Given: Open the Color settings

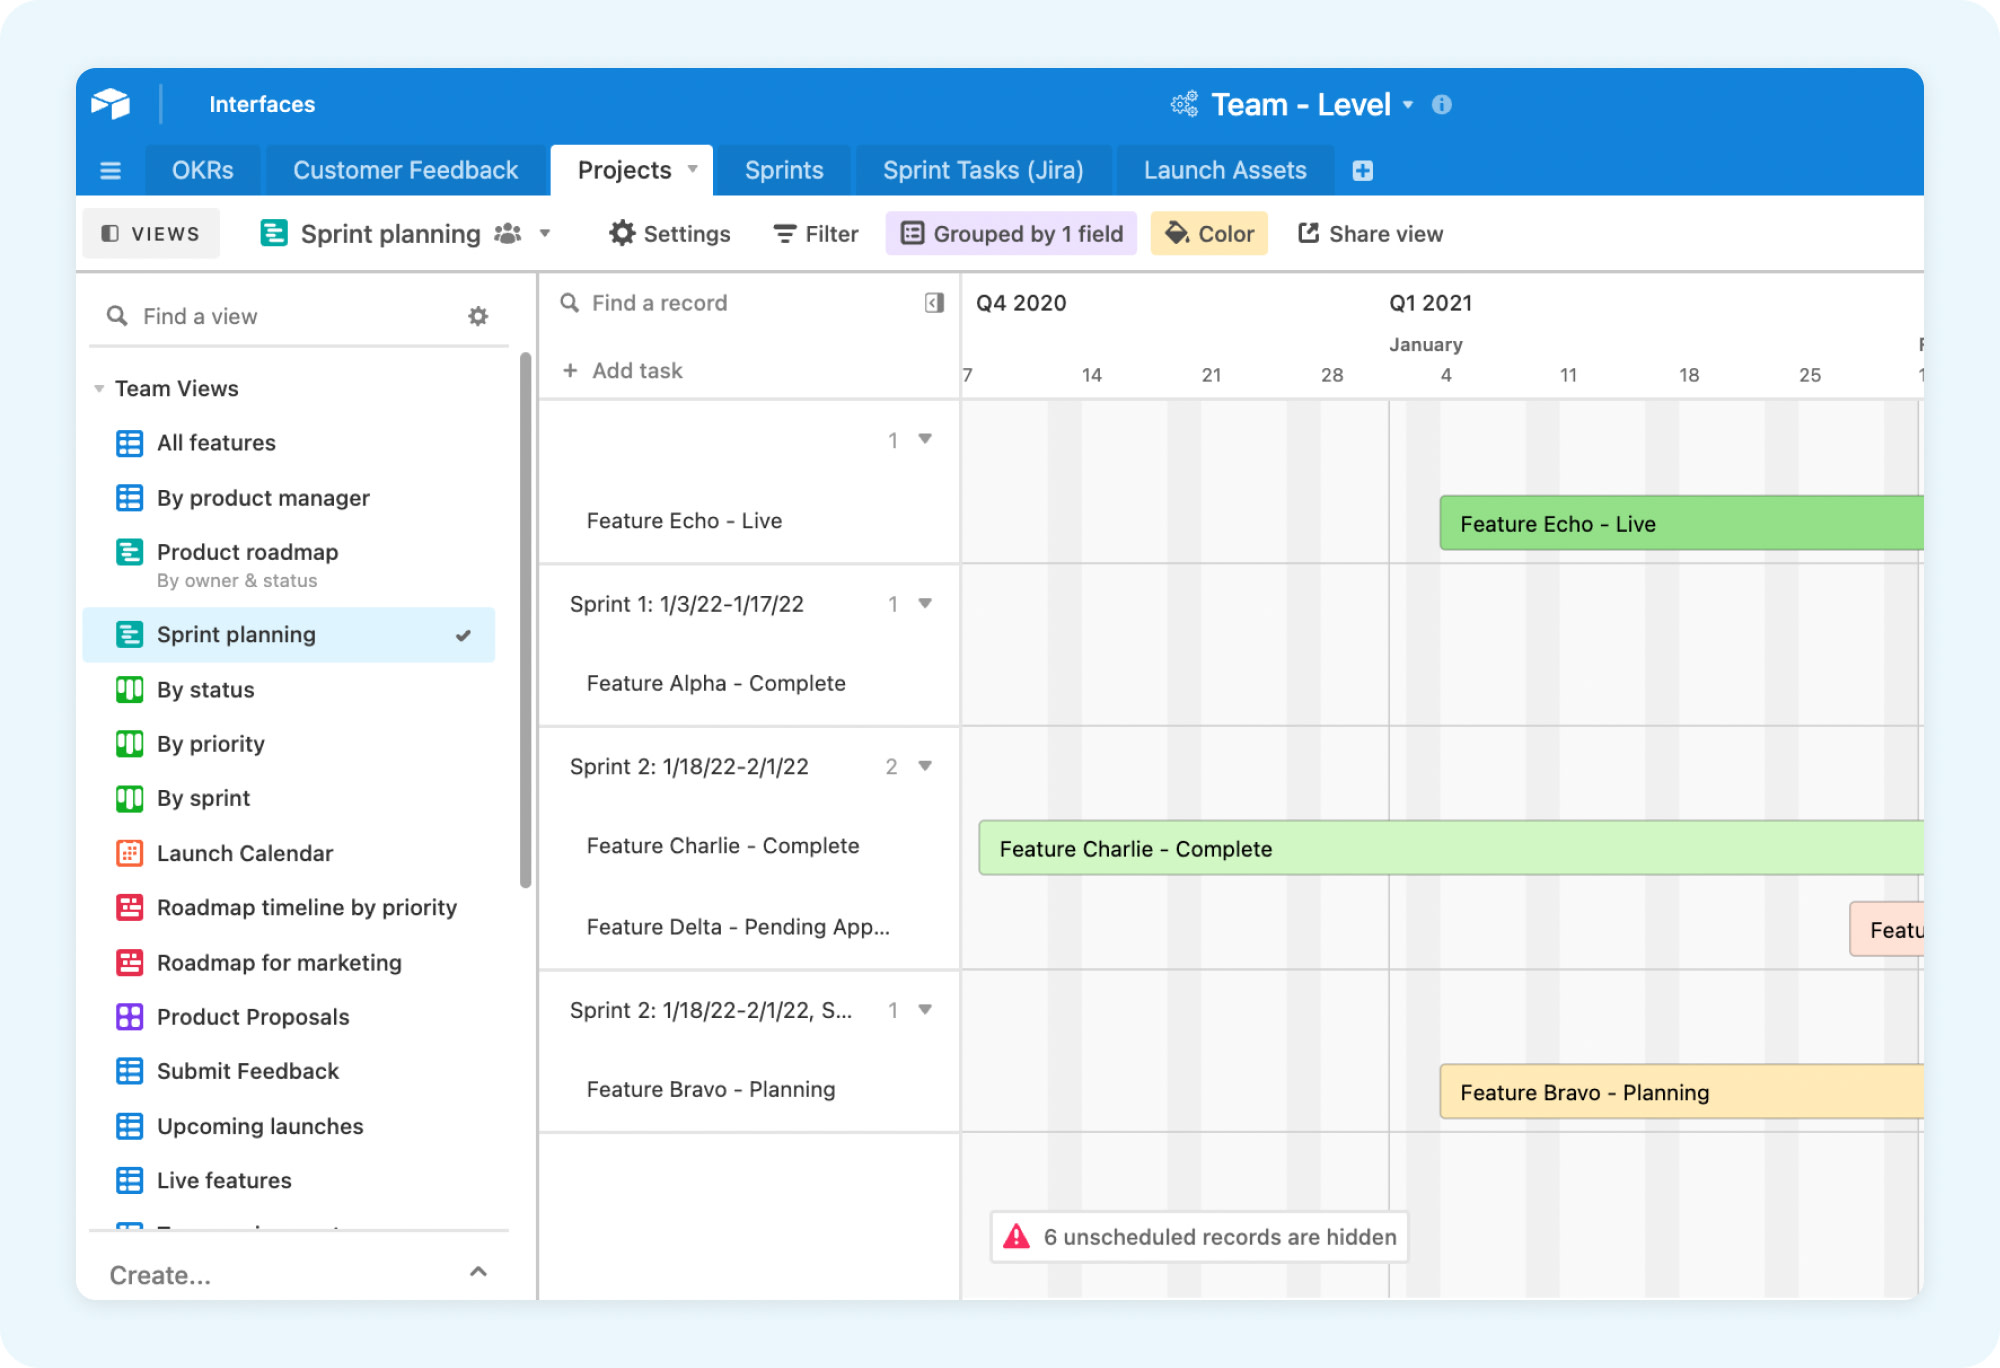Looking at the screenshot, I should 1209,233.
